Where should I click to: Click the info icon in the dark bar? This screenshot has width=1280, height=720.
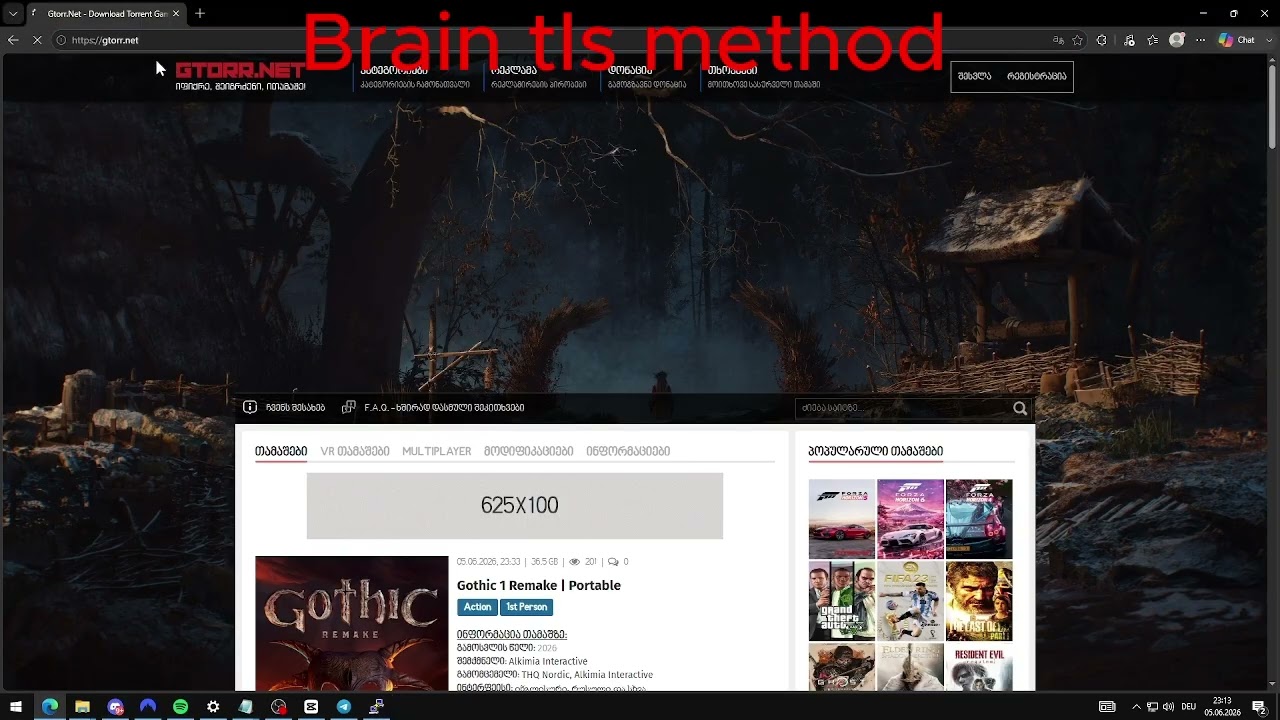tap(250, 407)
